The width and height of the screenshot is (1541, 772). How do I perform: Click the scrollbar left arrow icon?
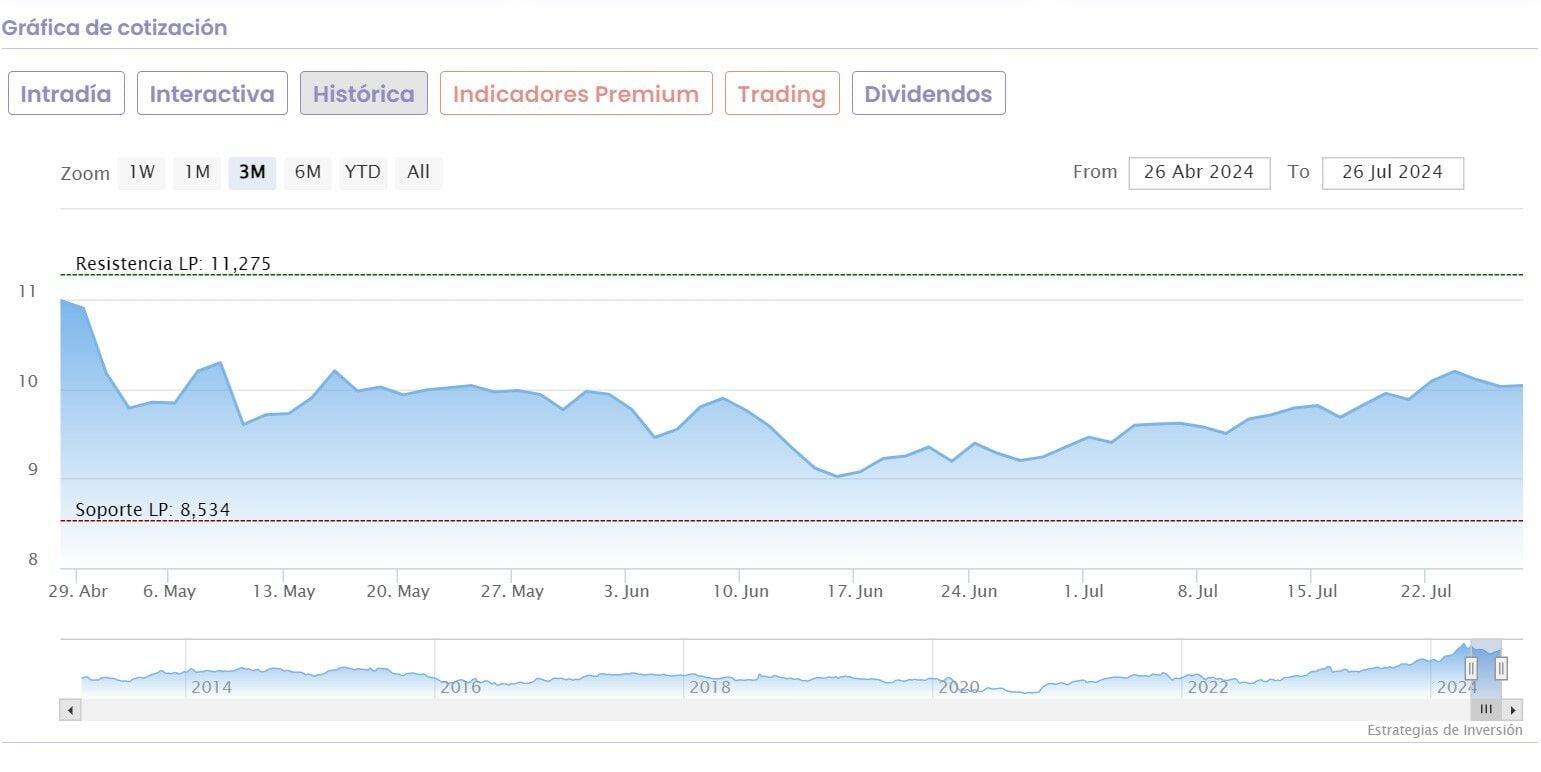(70, 710)
